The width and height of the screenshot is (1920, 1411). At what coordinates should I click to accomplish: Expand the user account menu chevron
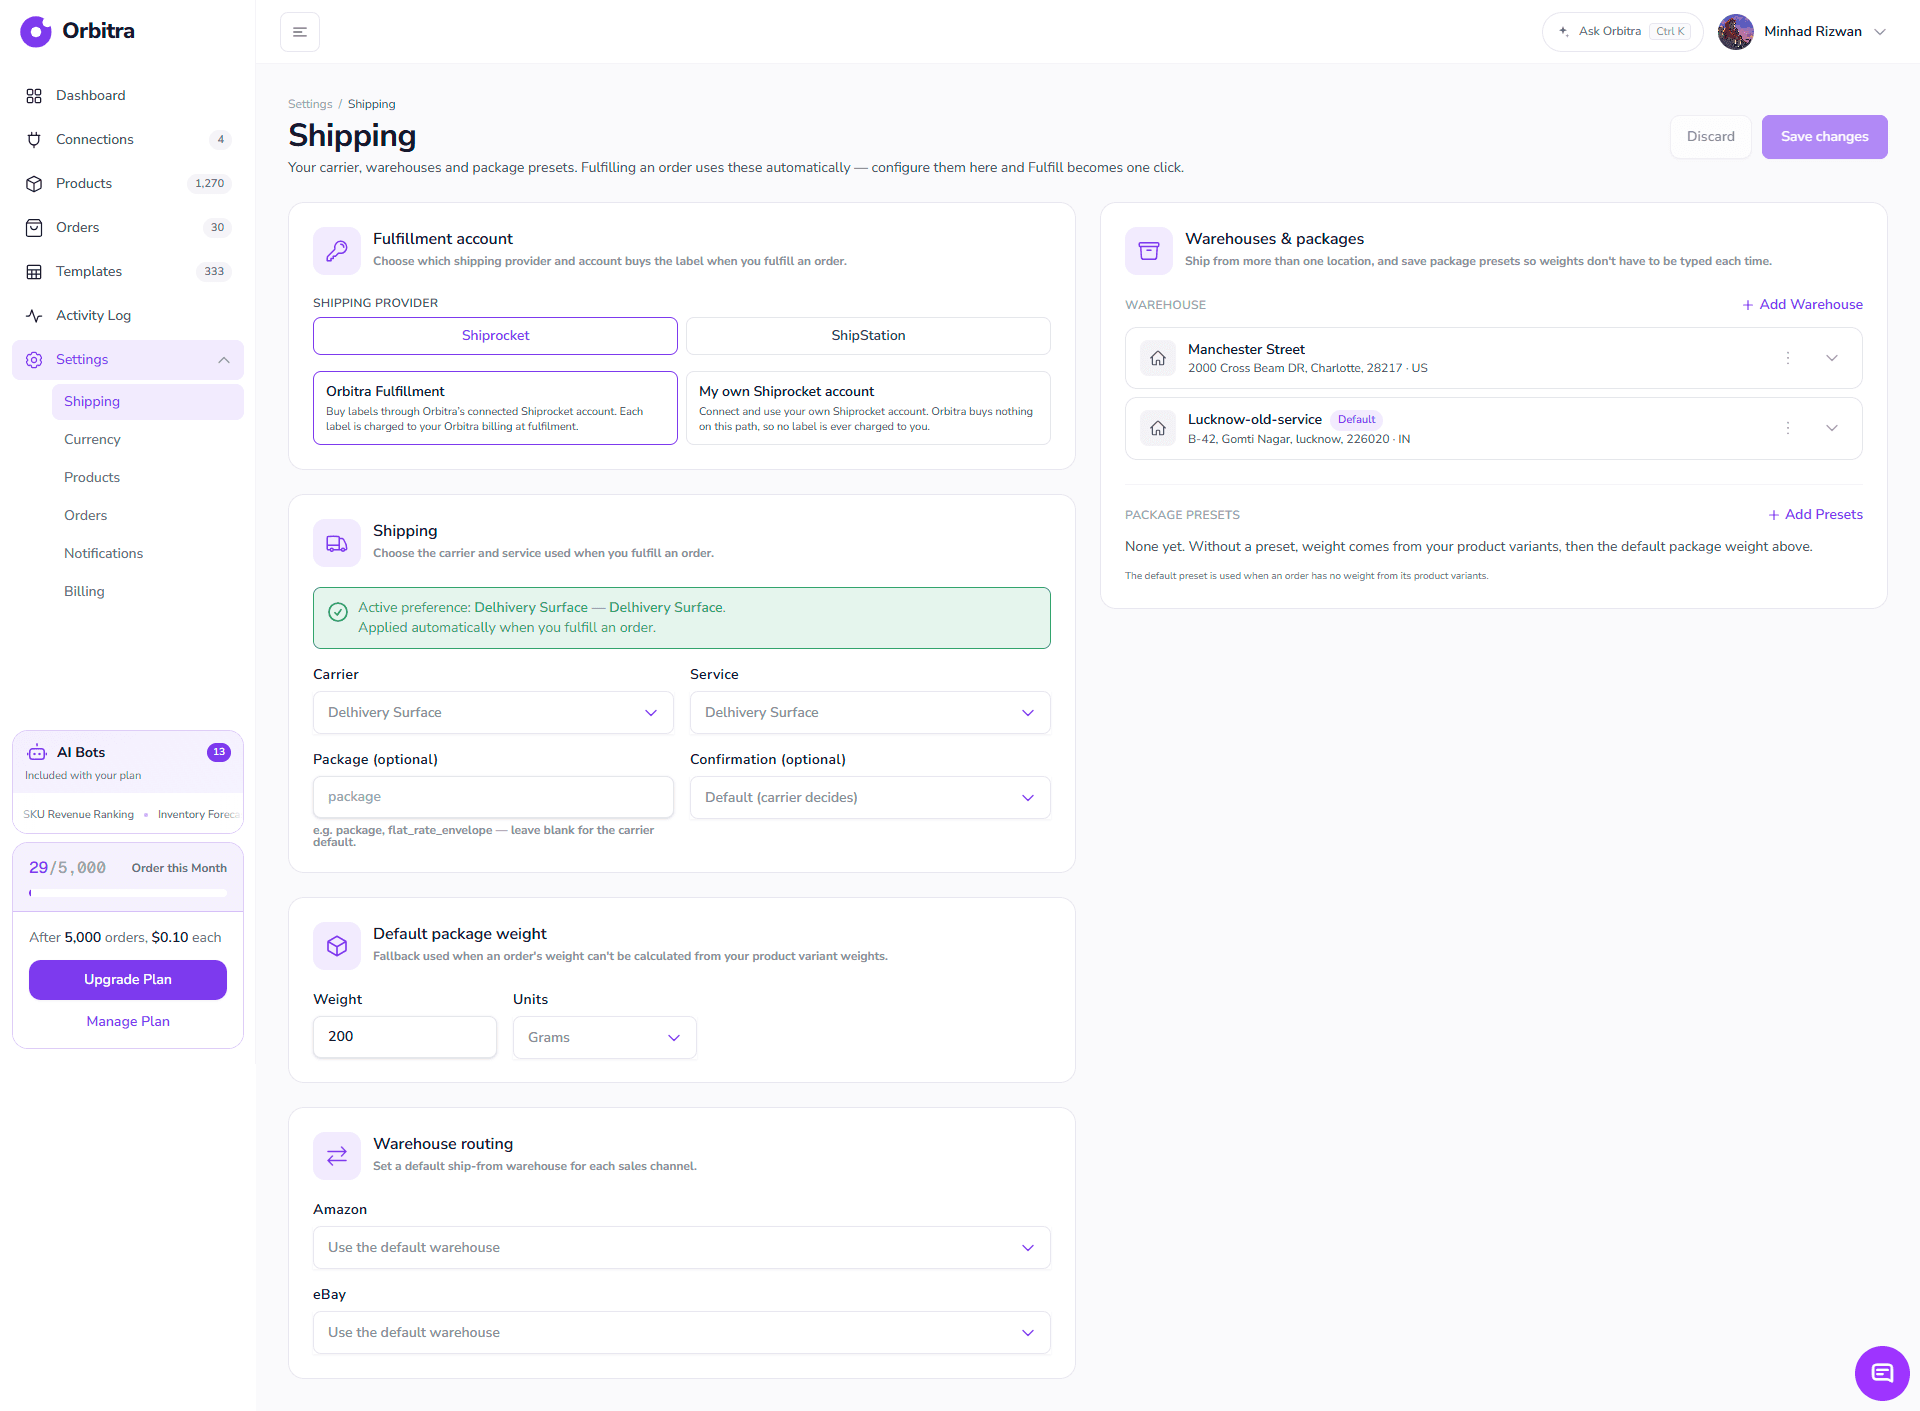[x=1880, y=32]
